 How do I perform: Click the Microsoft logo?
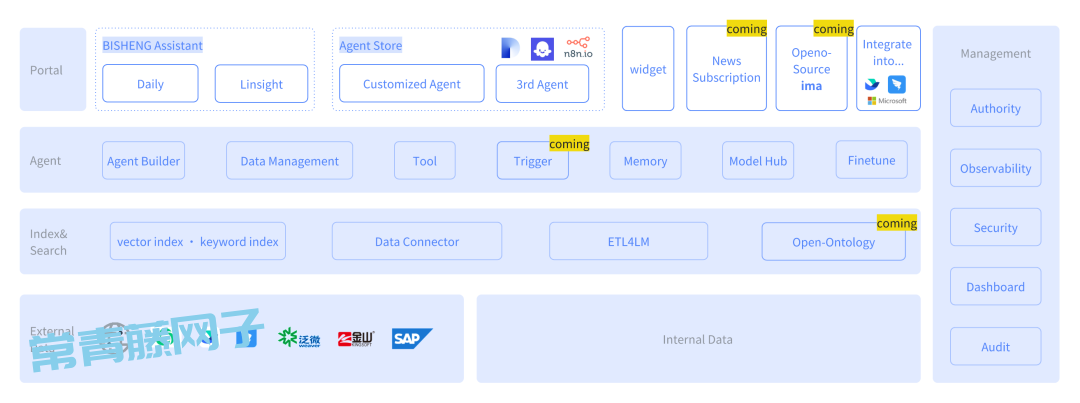point(886,101)
